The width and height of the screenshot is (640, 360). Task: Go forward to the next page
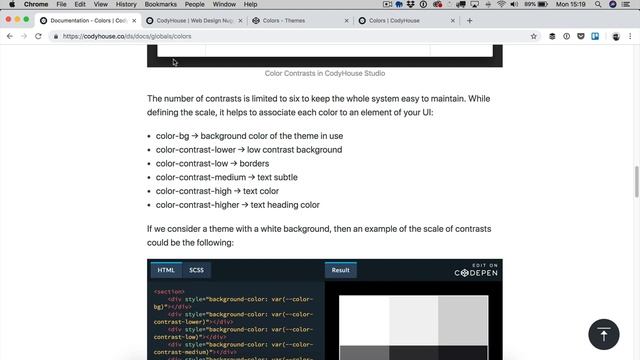coord(24,36)
